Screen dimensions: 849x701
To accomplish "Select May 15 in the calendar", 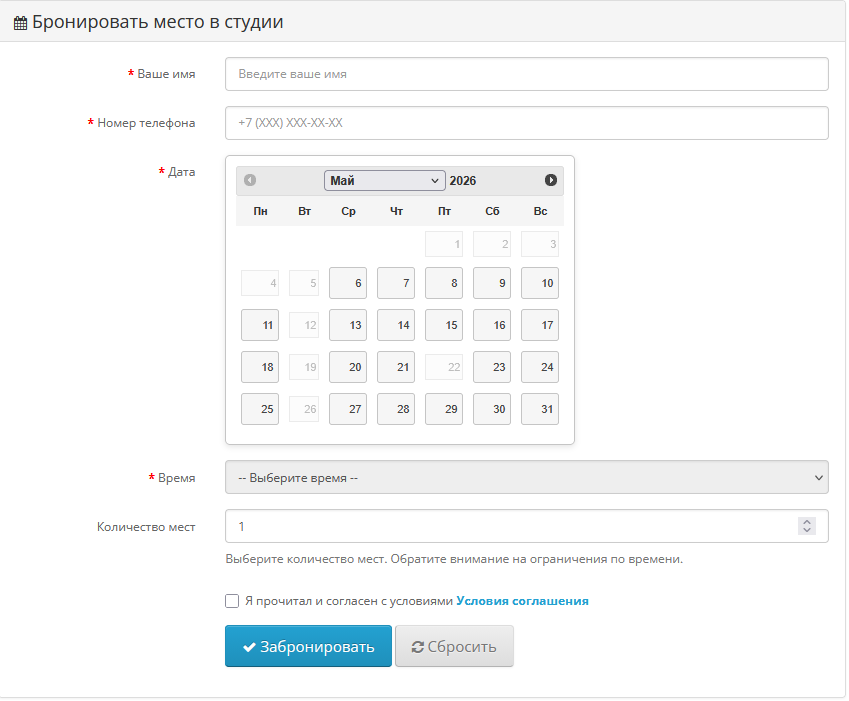I will 444,325.
